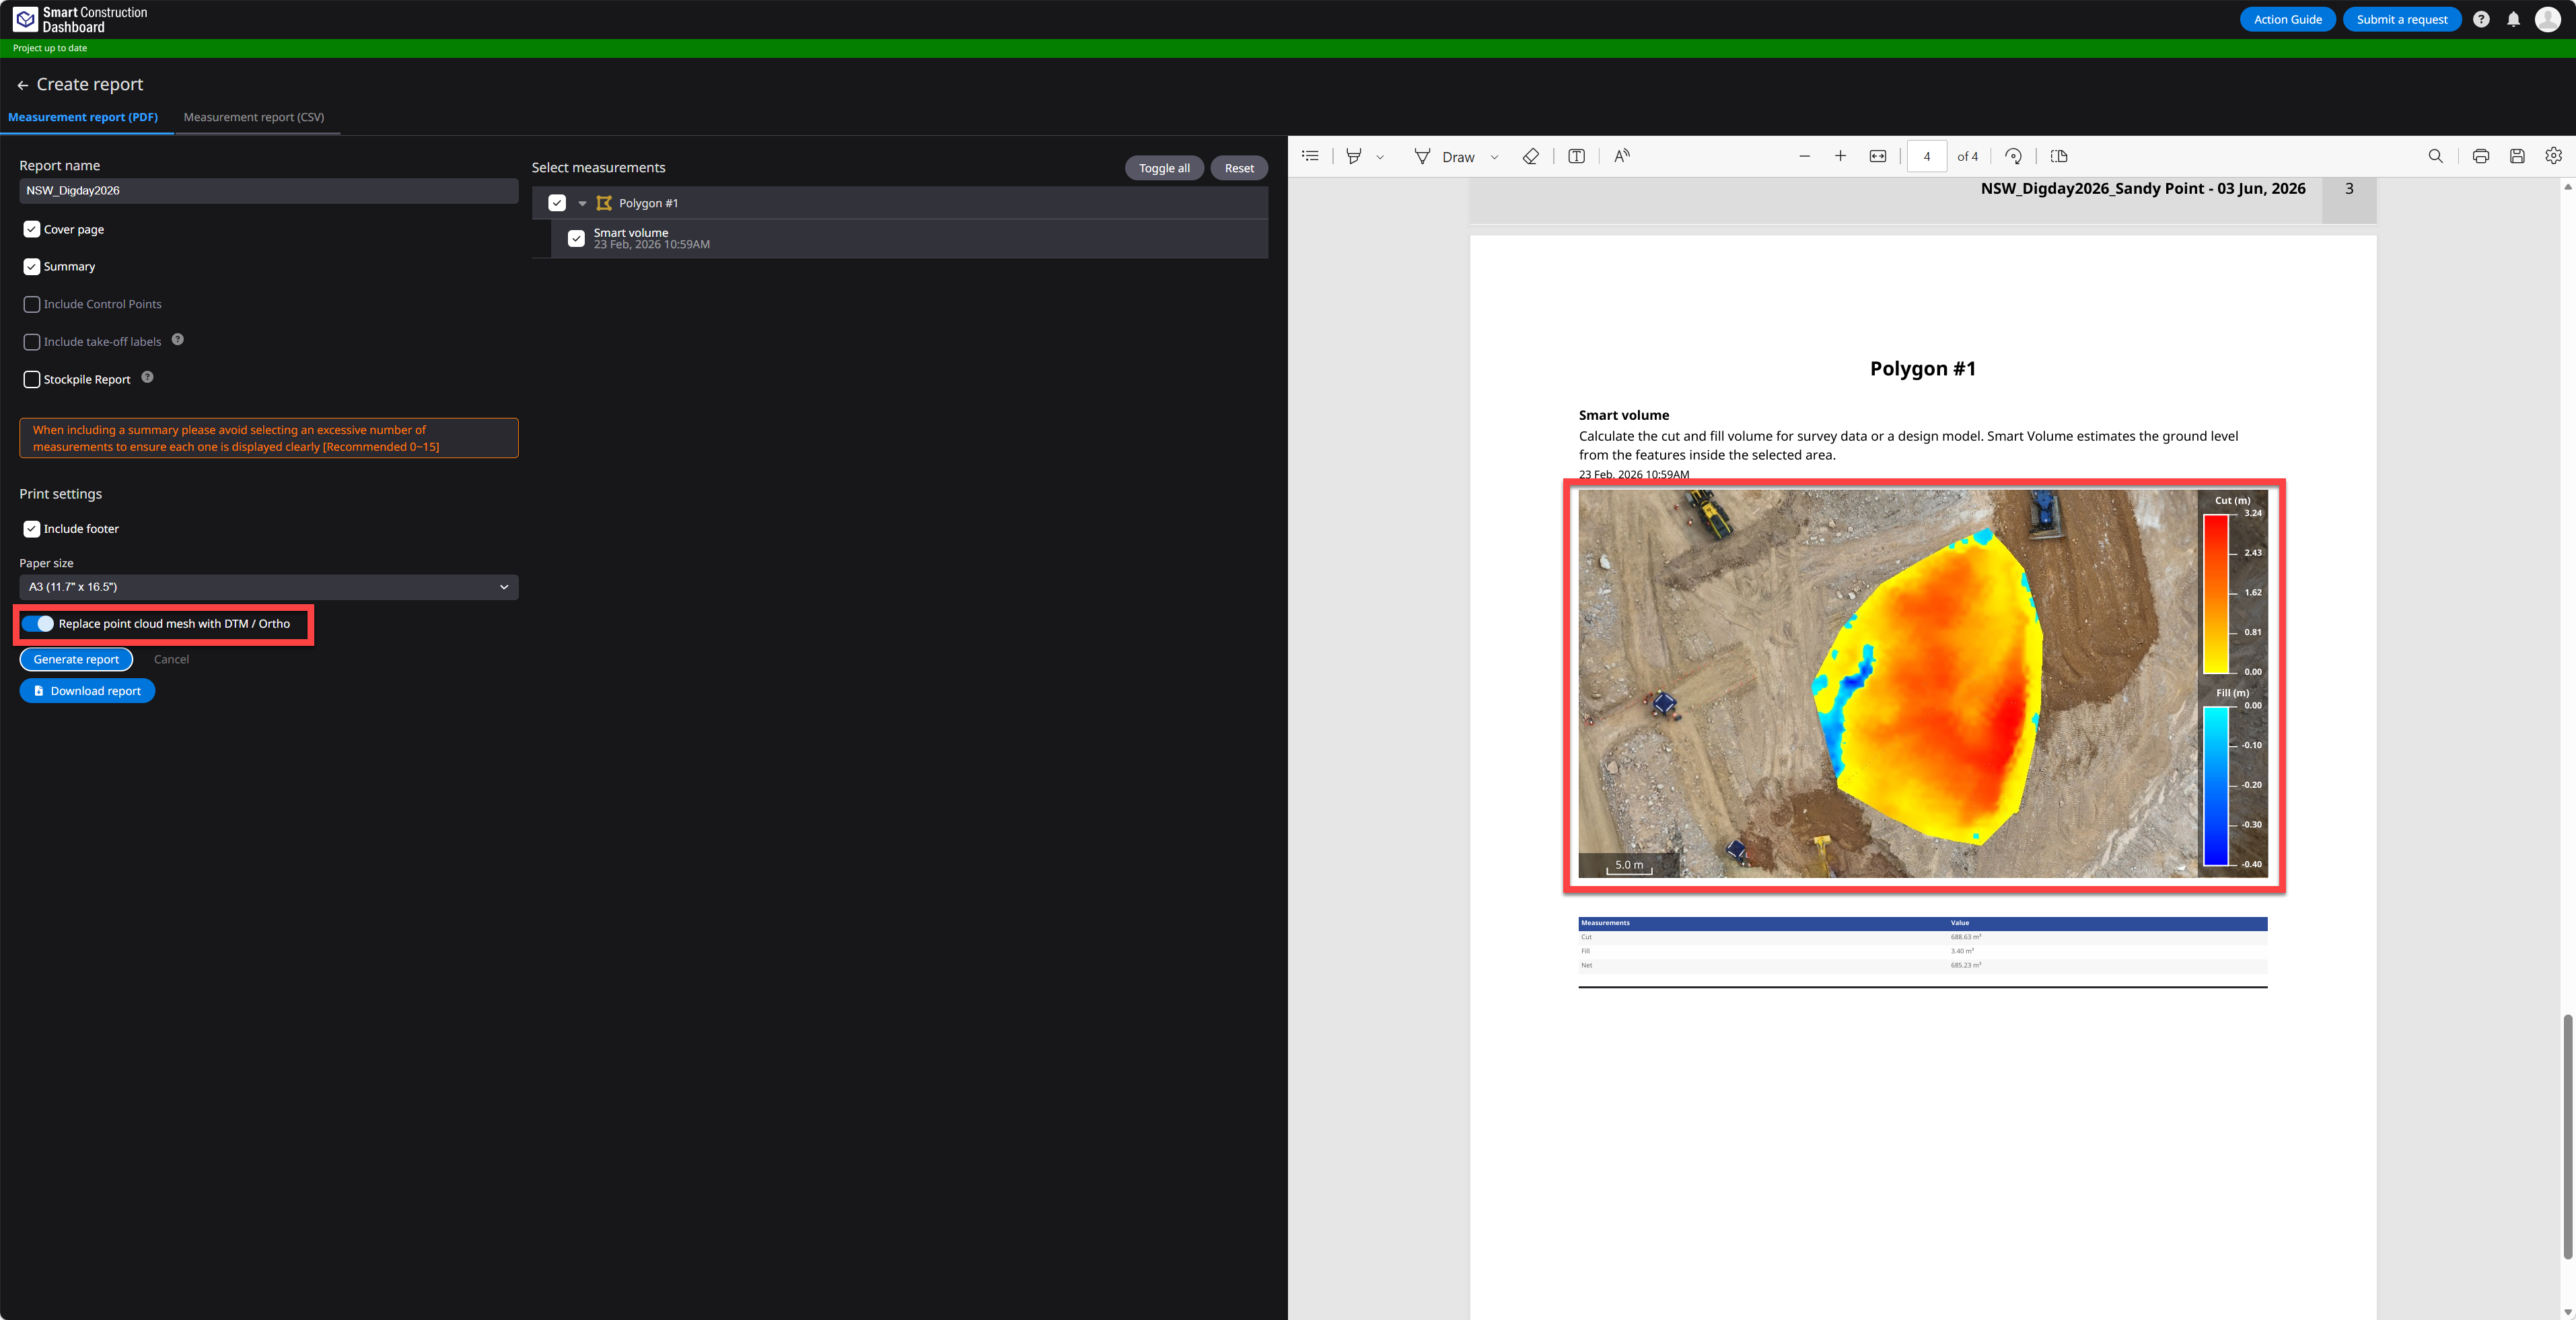The height and width of the screenshot is (1320, 2576).
Task: Uncheck the Summary checkbox
Action: pyautogui.click(x=32, y=267)
